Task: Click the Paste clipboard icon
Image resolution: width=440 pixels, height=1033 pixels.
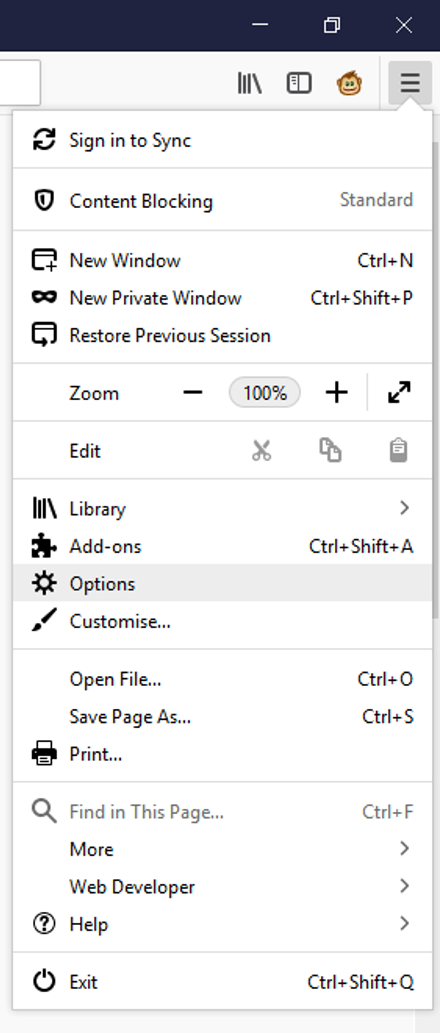Action: 399,451
